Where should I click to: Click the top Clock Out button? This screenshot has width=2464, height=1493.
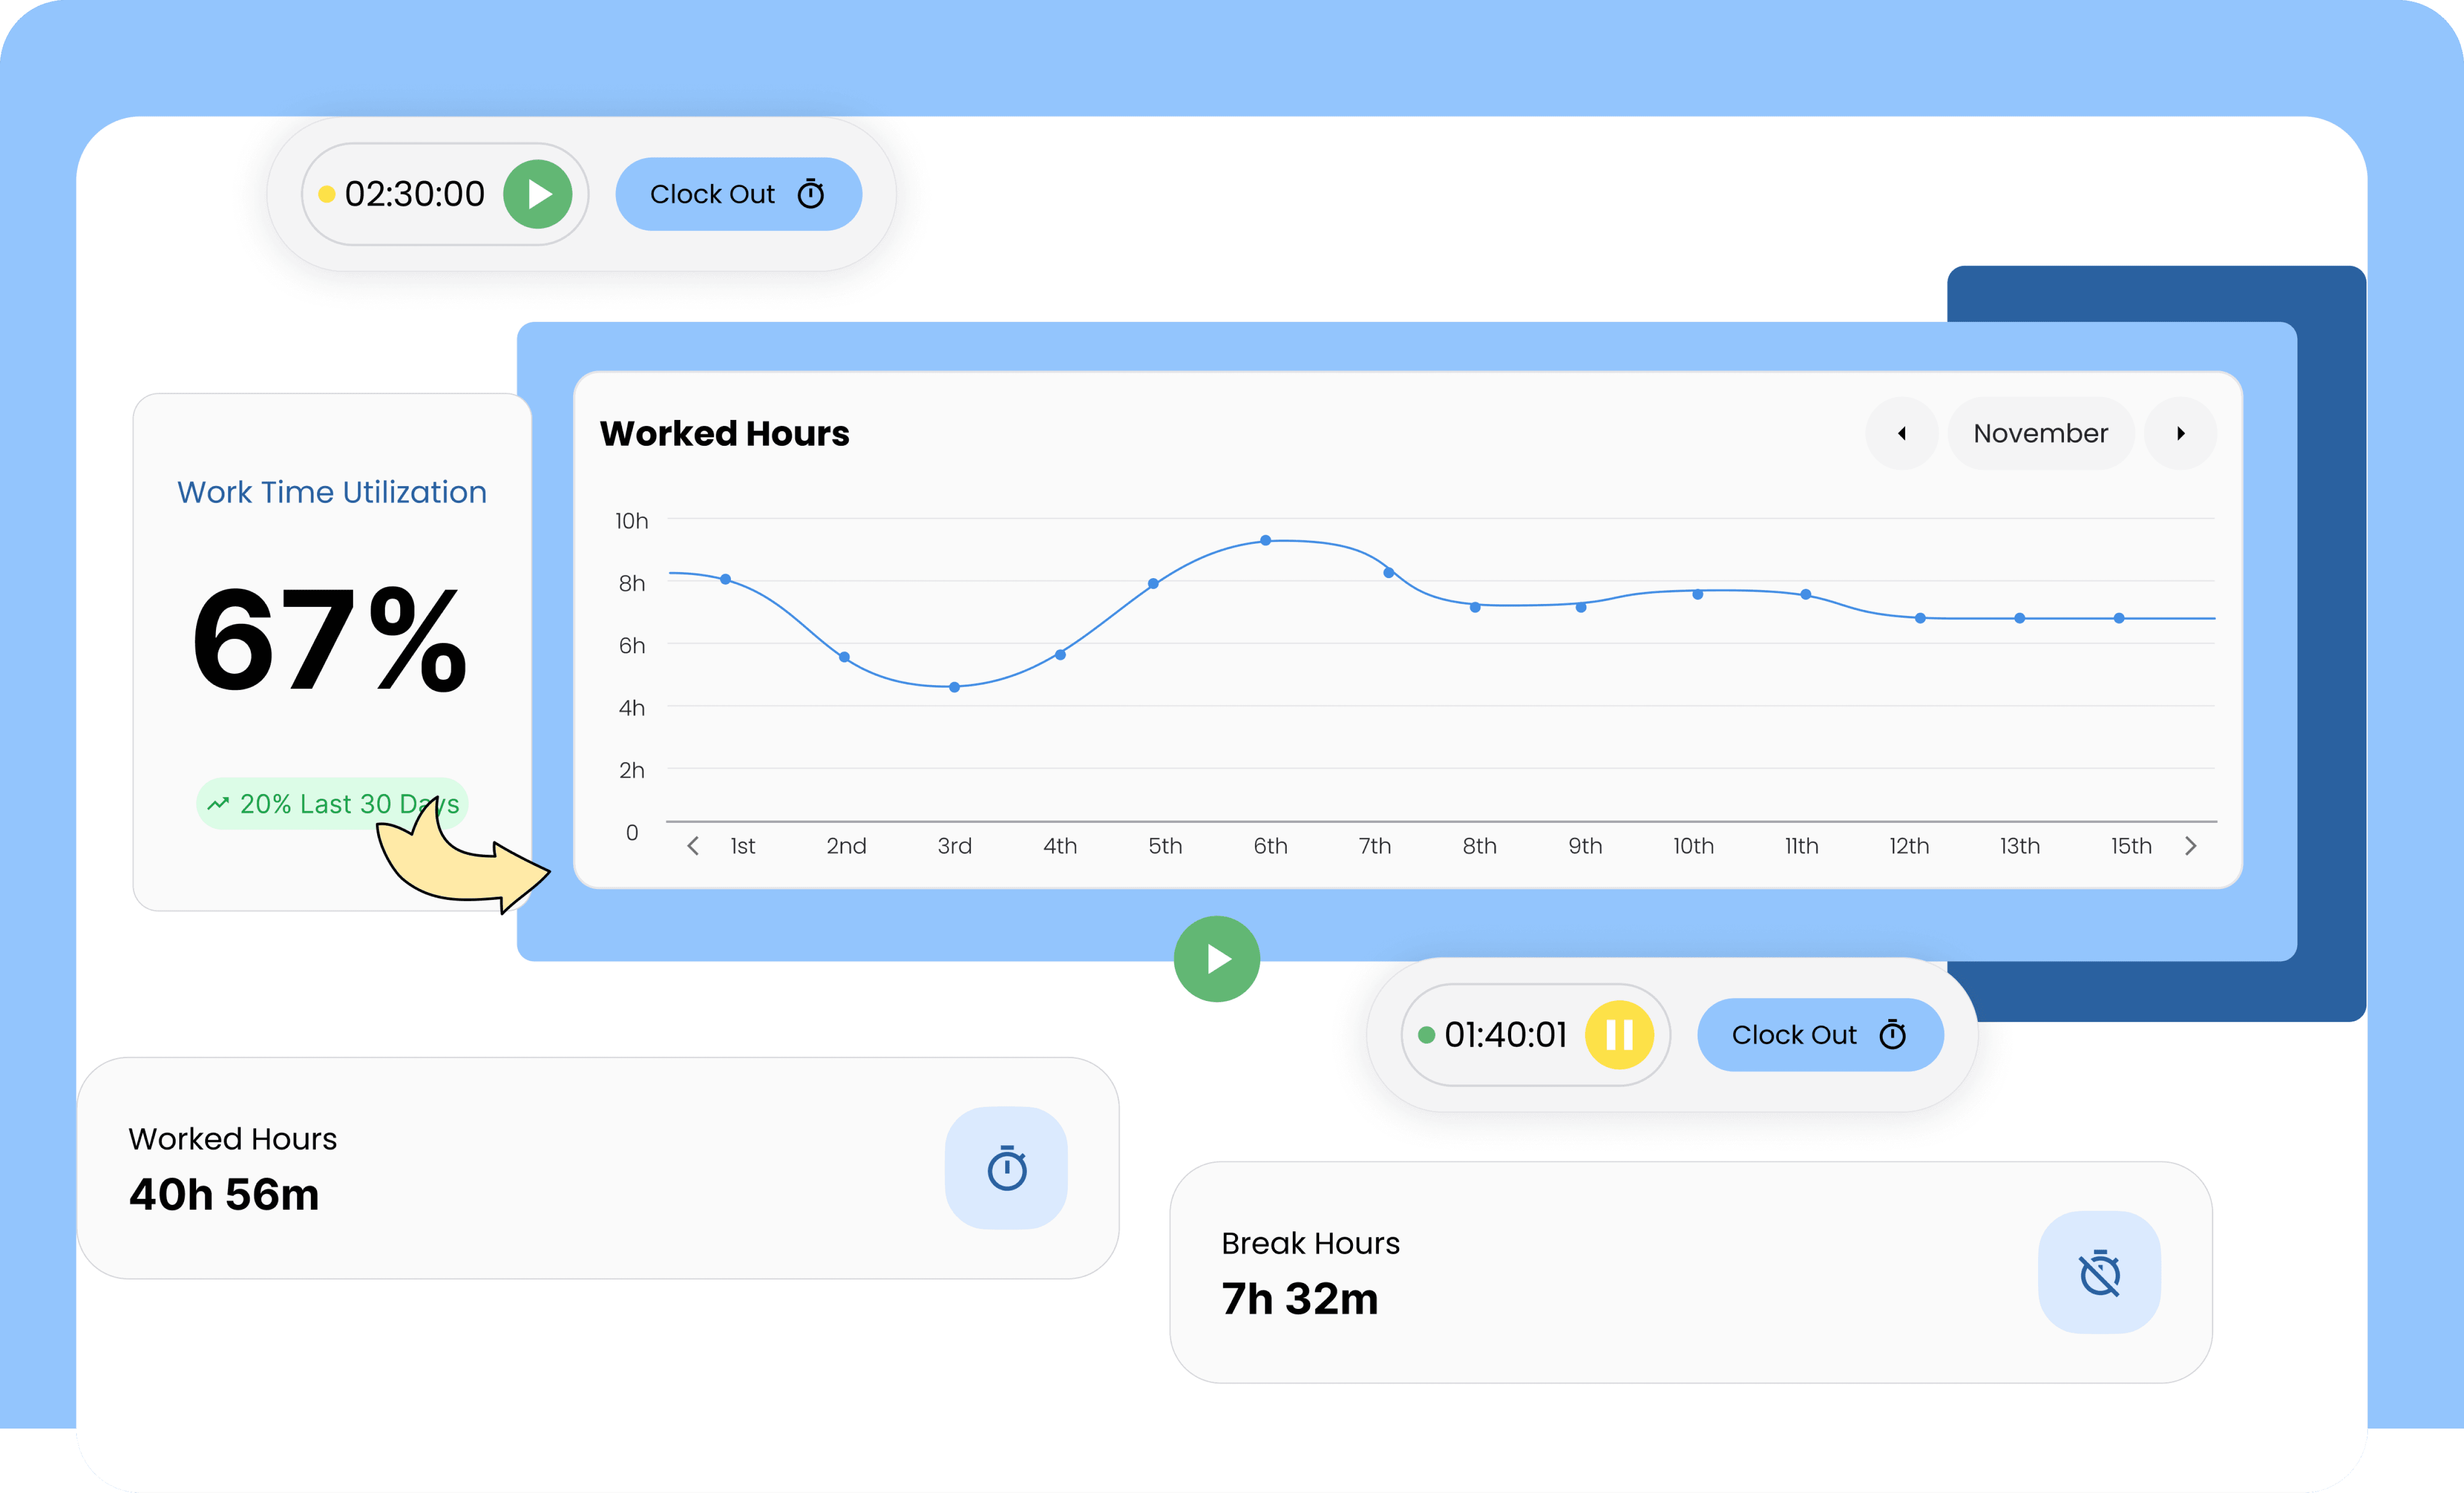[738, 194]
